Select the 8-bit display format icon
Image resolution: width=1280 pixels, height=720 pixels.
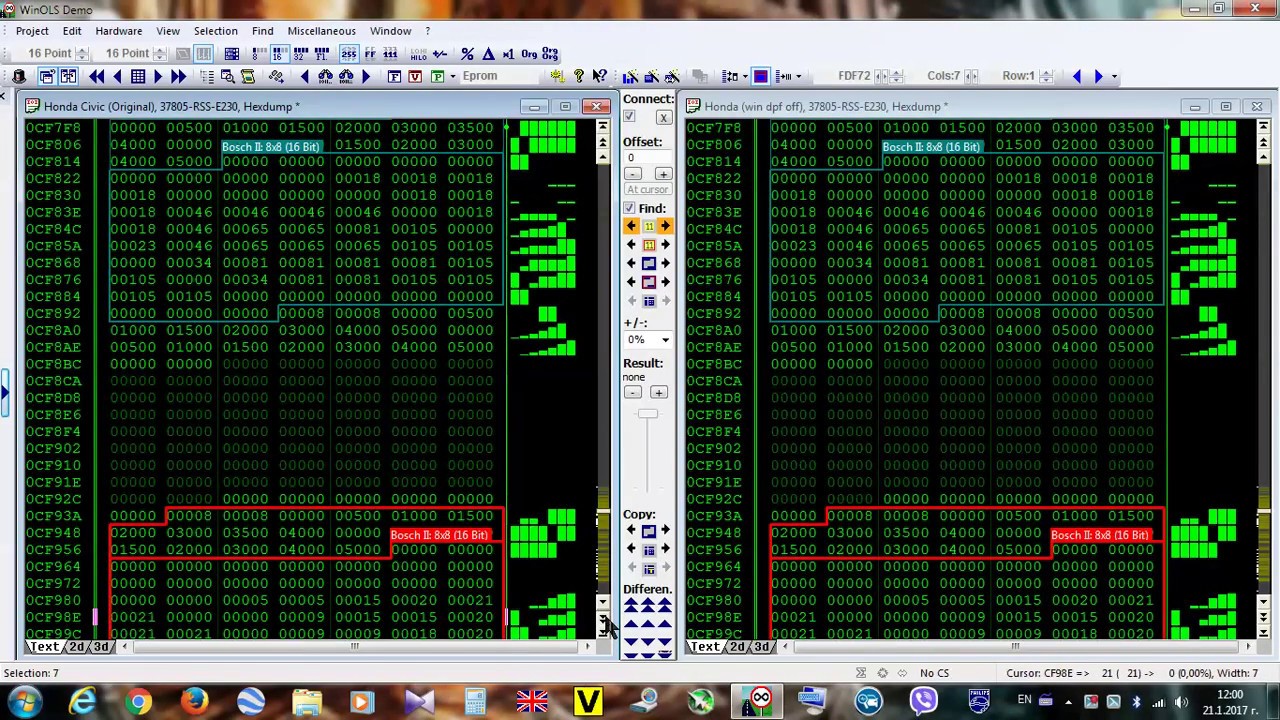coord(259,54)
